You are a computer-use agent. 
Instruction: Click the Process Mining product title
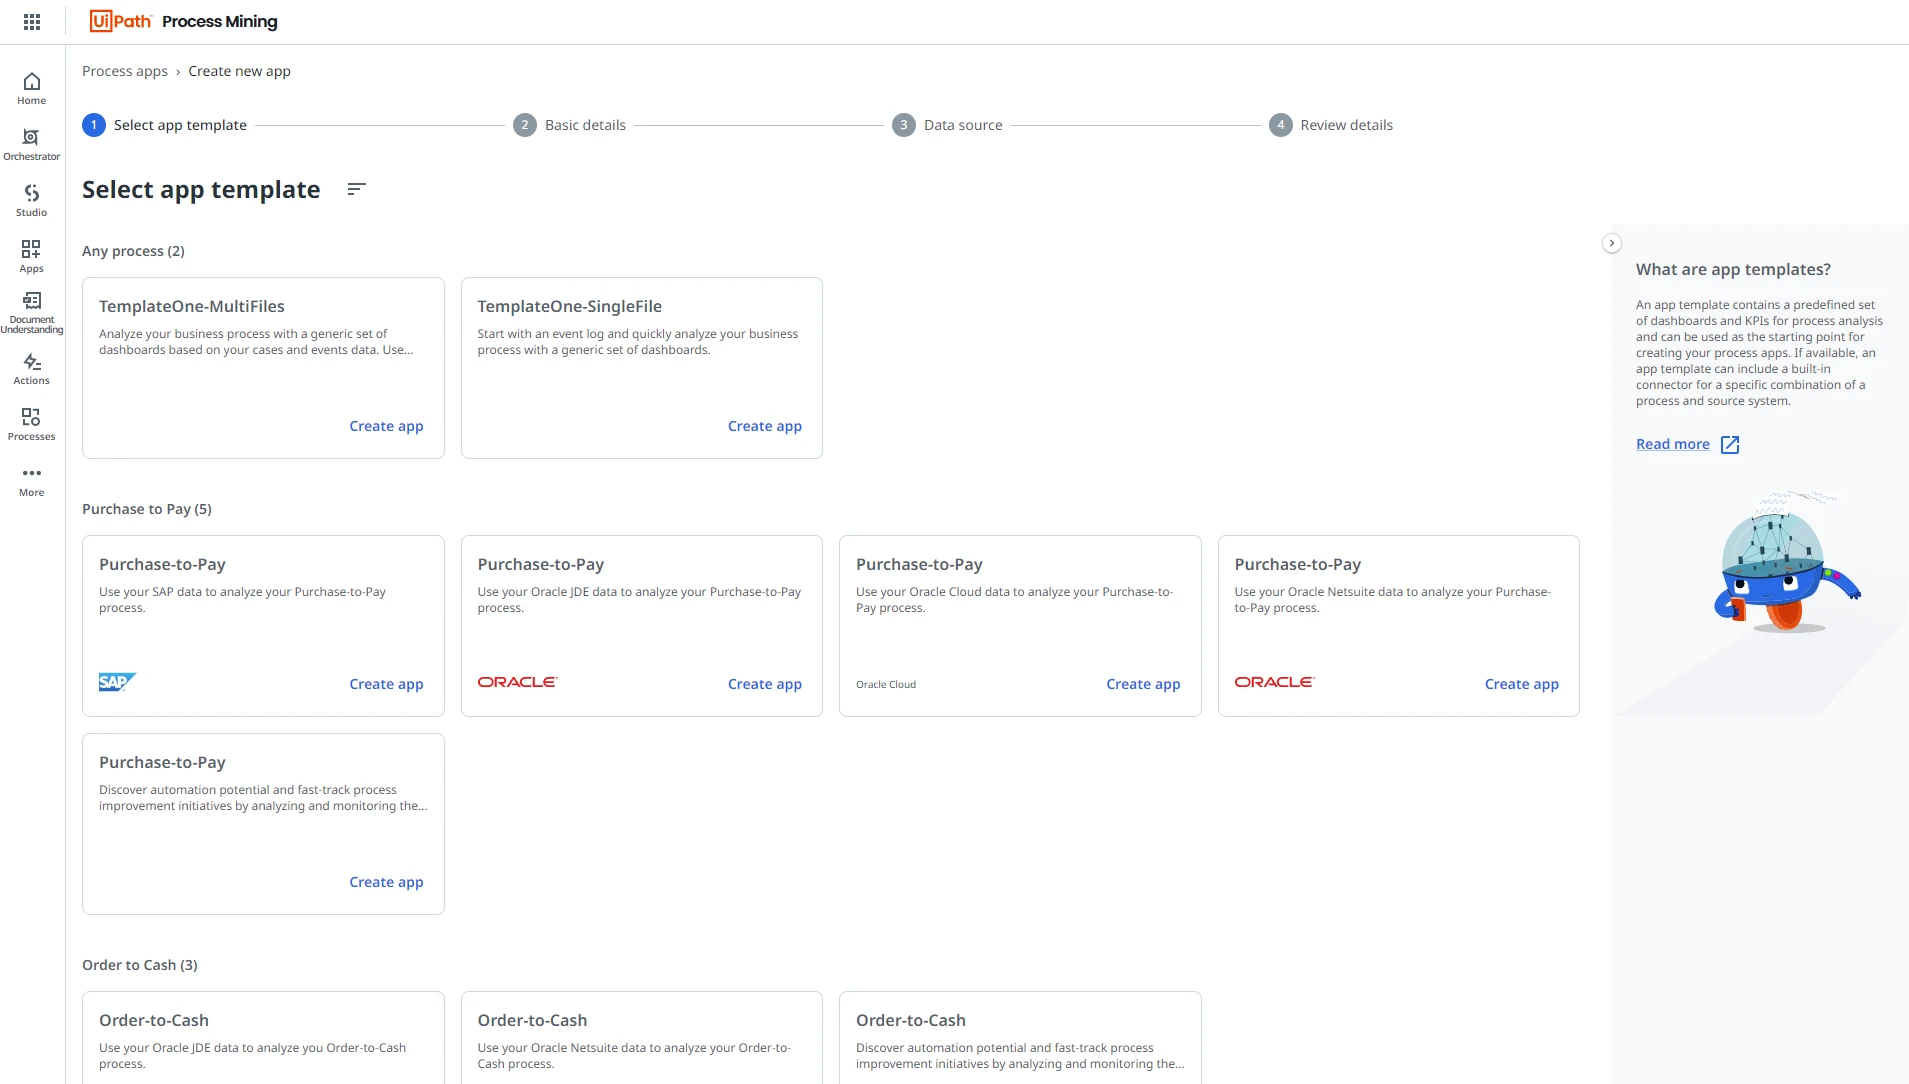pyautogui.click(x=220, y=21)
